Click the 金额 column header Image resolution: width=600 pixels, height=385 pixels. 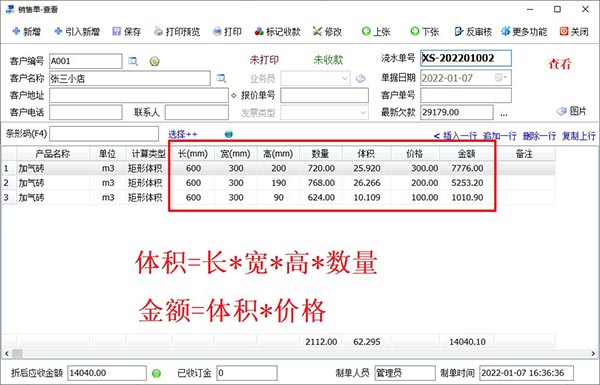click(x=467, y=154)
